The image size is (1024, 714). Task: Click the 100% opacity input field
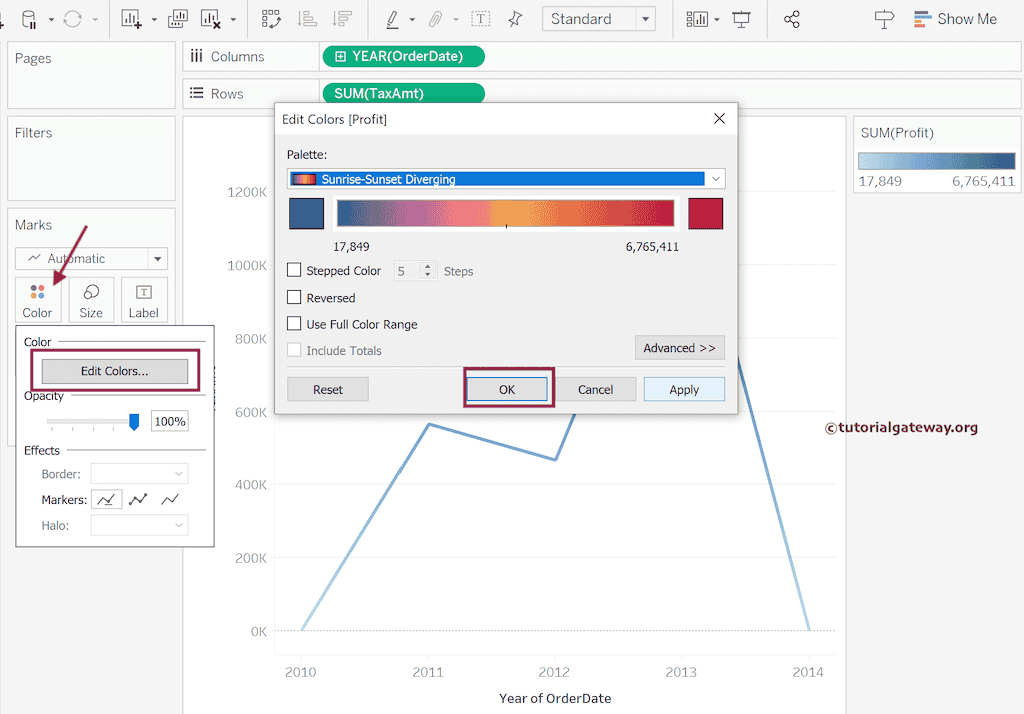170,421
